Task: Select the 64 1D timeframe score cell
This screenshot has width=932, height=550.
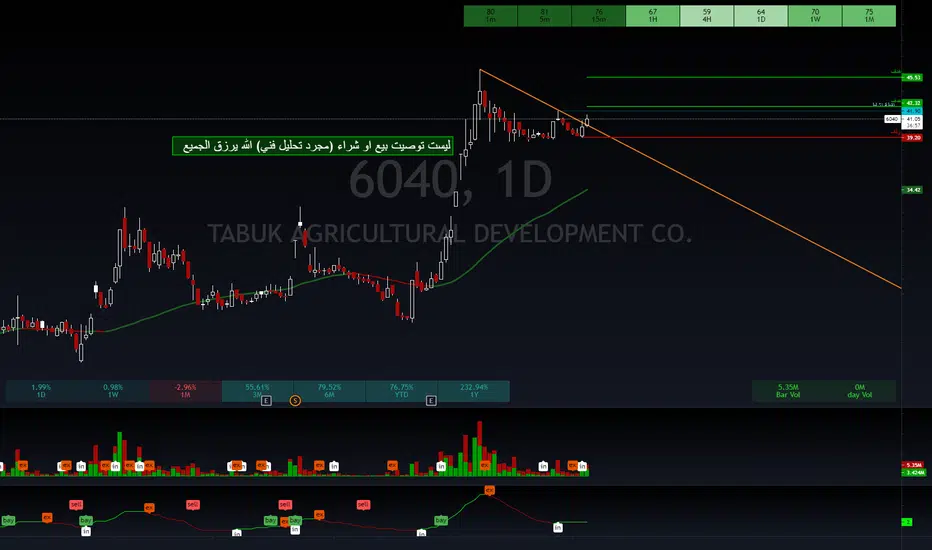Action: click(x=761, y=16)
